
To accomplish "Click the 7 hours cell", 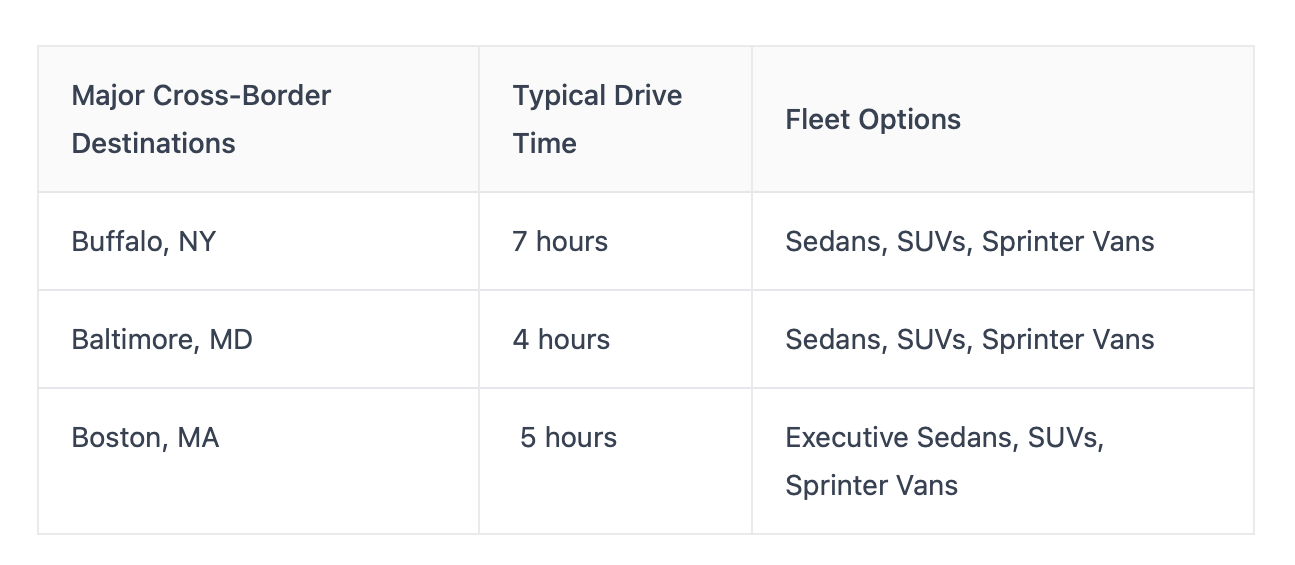I will click(560, 241).
